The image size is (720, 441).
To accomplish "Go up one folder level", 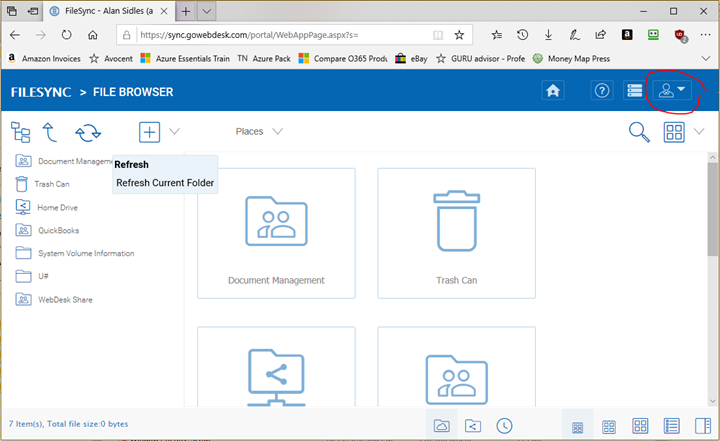I will pyautogui.click(x=49, y=131).
